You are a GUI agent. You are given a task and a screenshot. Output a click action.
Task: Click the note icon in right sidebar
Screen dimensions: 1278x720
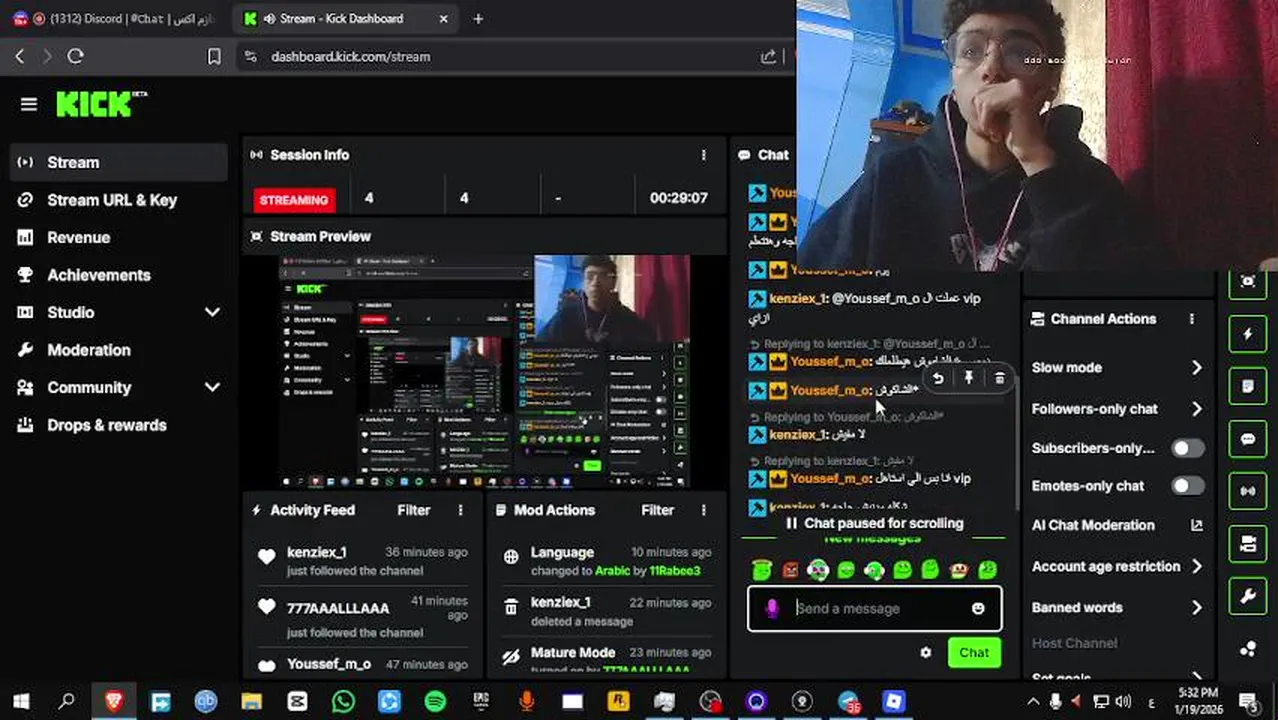(1247, 386)
